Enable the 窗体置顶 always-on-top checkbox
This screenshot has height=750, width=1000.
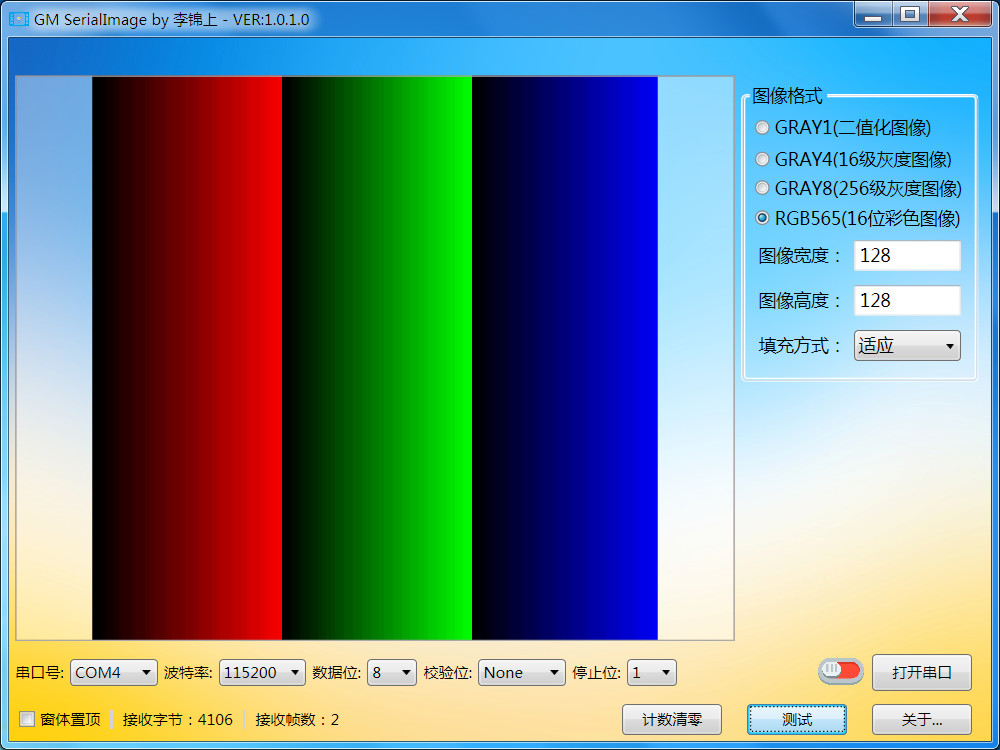pos(25,720)
